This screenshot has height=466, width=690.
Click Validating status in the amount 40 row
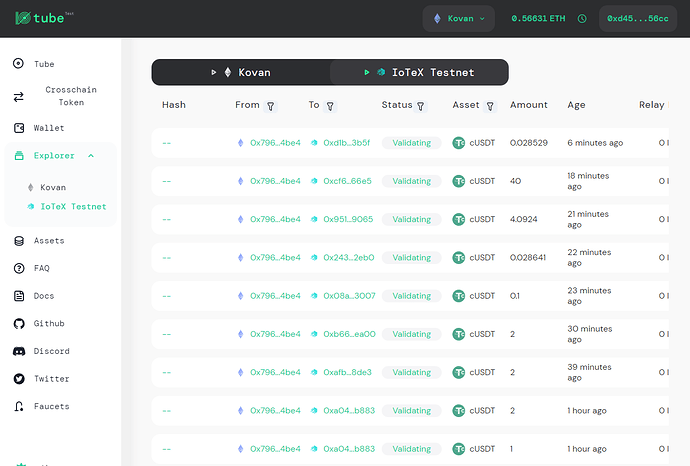tap(411, 181)
